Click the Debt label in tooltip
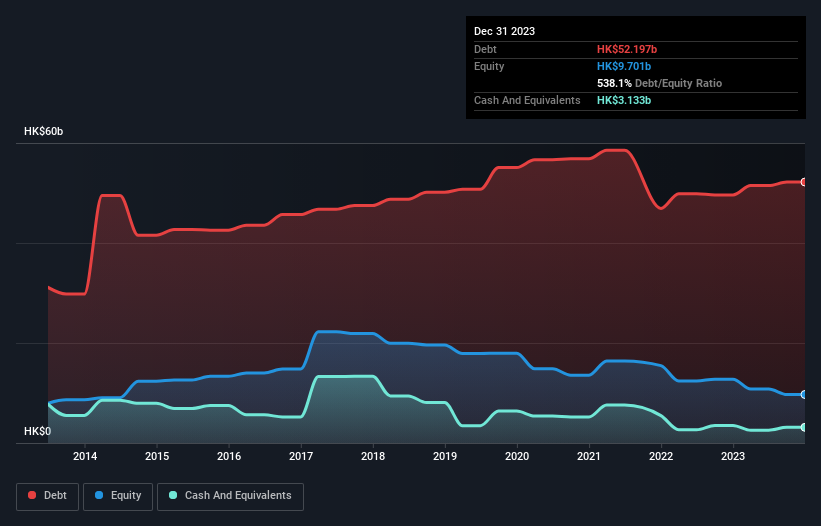The image size is (821, 526). [485, 49]
